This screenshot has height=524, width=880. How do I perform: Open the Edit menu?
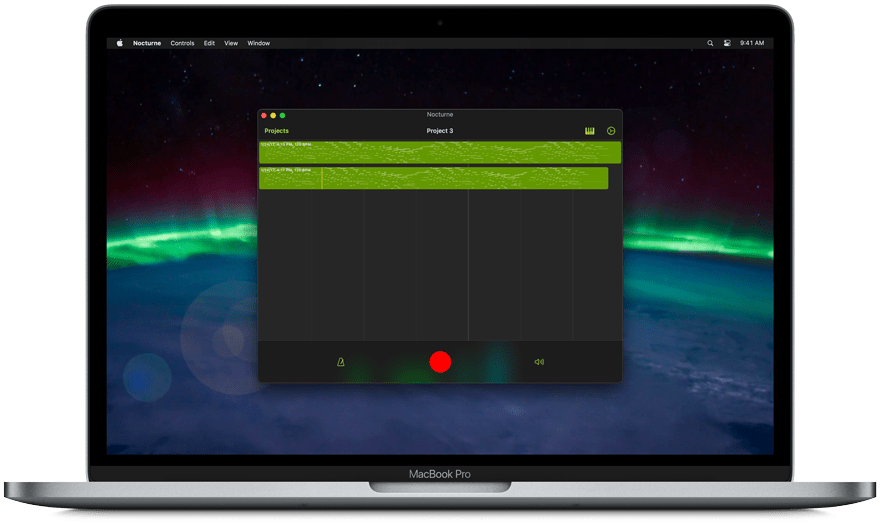tap(209, 43)
